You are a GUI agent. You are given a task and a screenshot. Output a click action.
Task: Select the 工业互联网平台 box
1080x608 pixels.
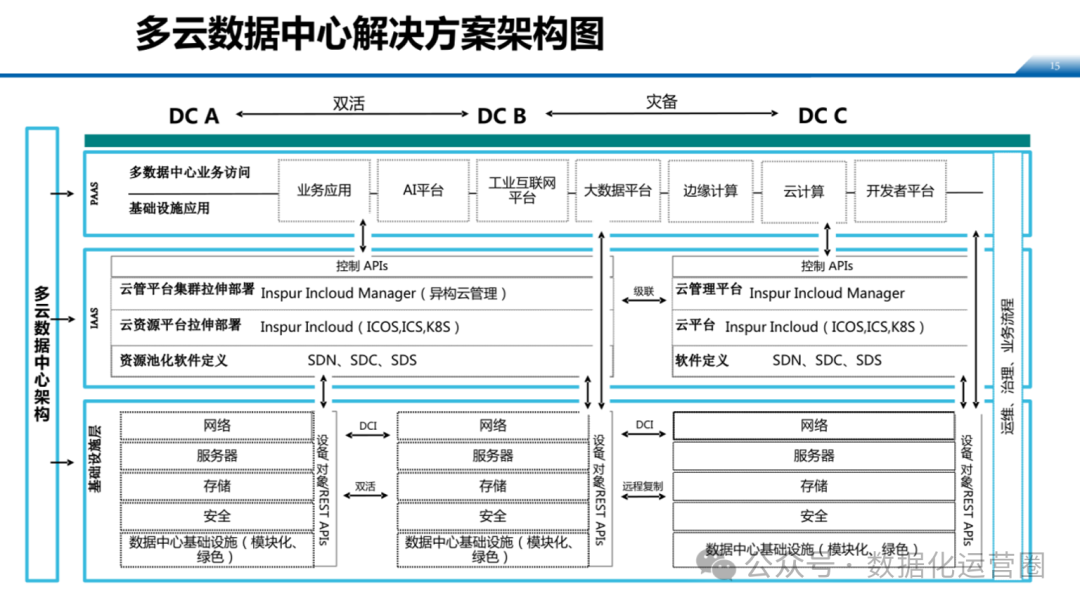(522, 191)
